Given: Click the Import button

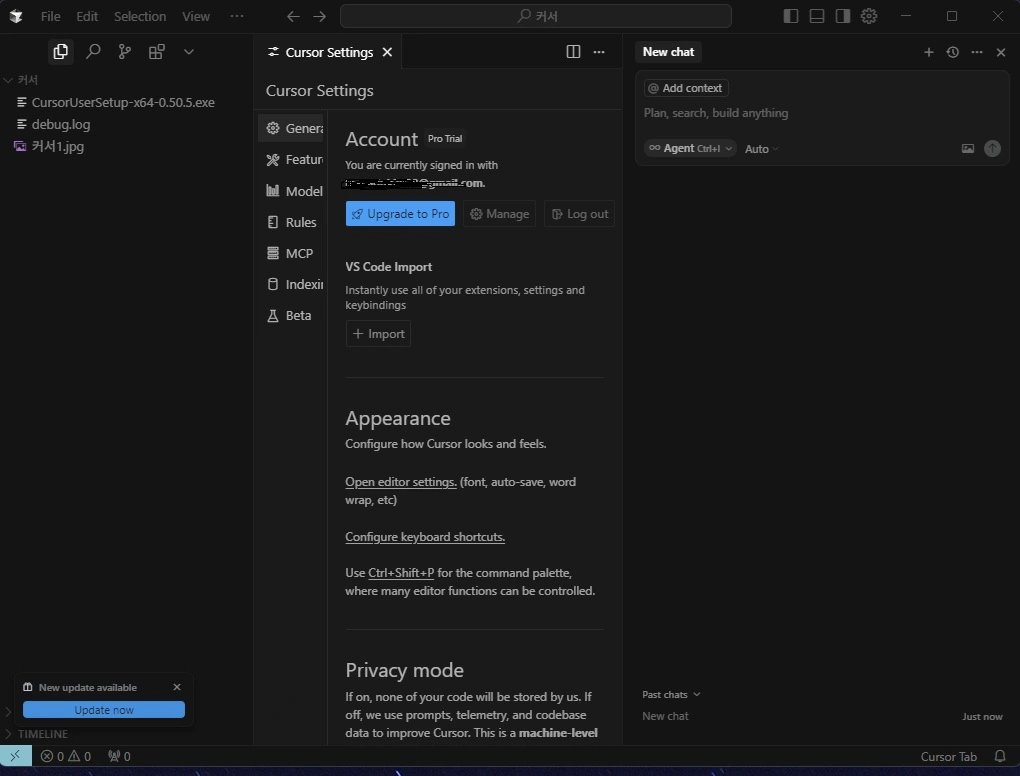Looking at the screenshot, I should coord(378,334).
